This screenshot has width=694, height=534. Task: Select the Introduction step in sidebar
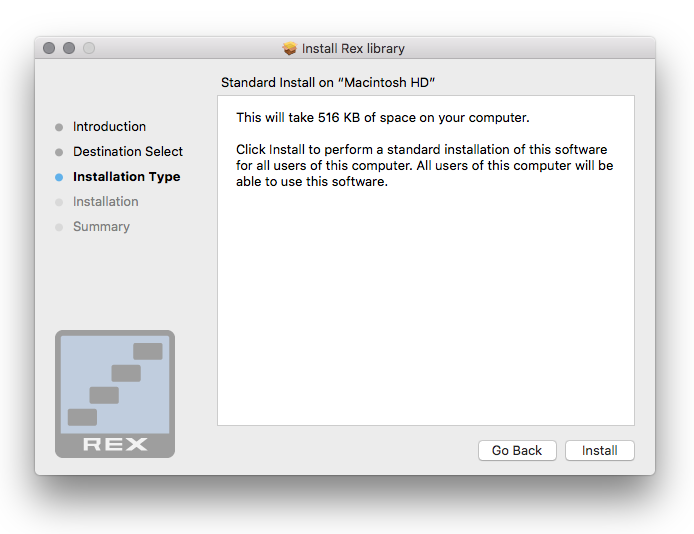[x=109, y=127]
